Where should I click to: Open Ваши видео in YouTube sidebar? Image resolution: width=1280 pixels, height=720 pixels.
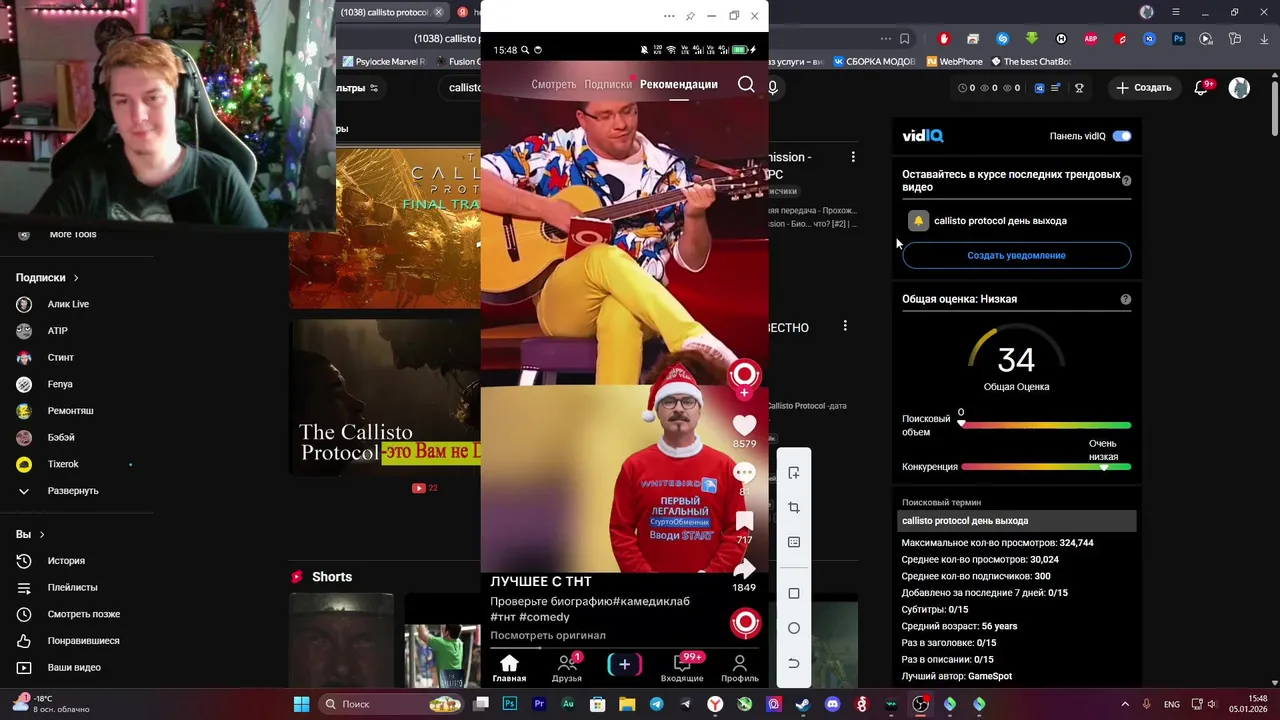[x=74, y=667]
